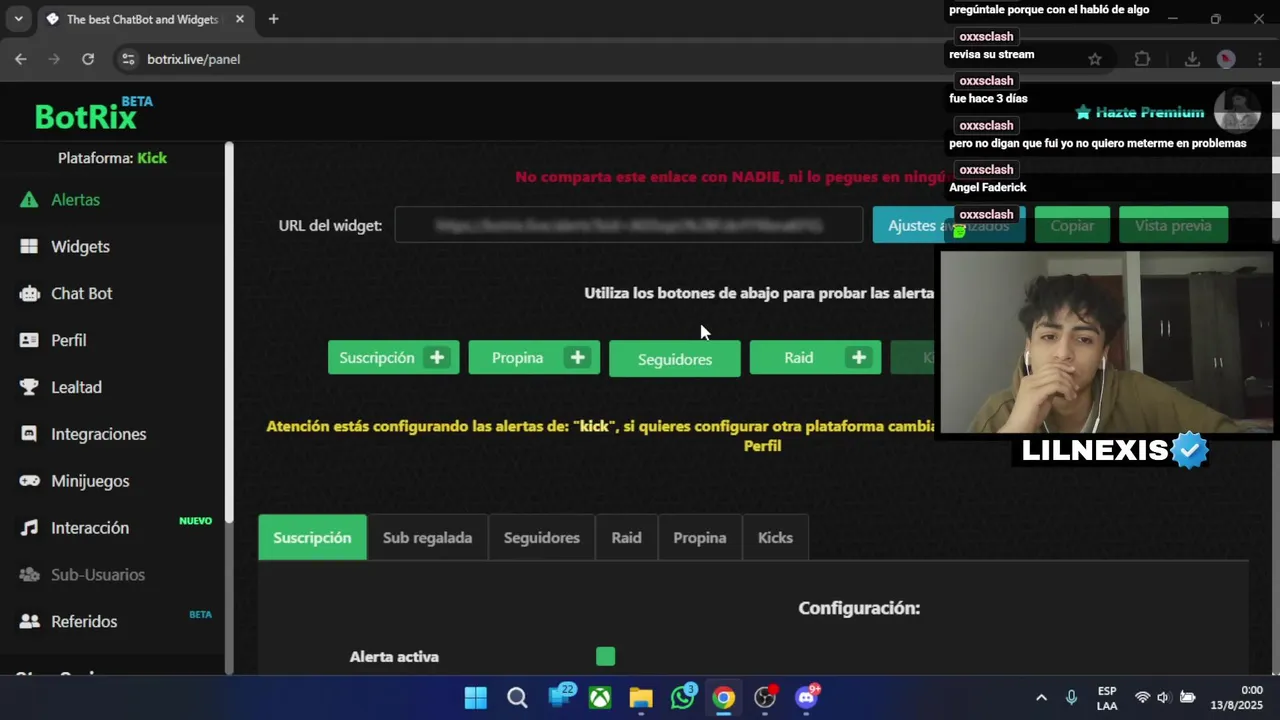Viewport: 1280px width, 720px height.
Task: Open the Referidos sidebar section
Action: point(84,622)
